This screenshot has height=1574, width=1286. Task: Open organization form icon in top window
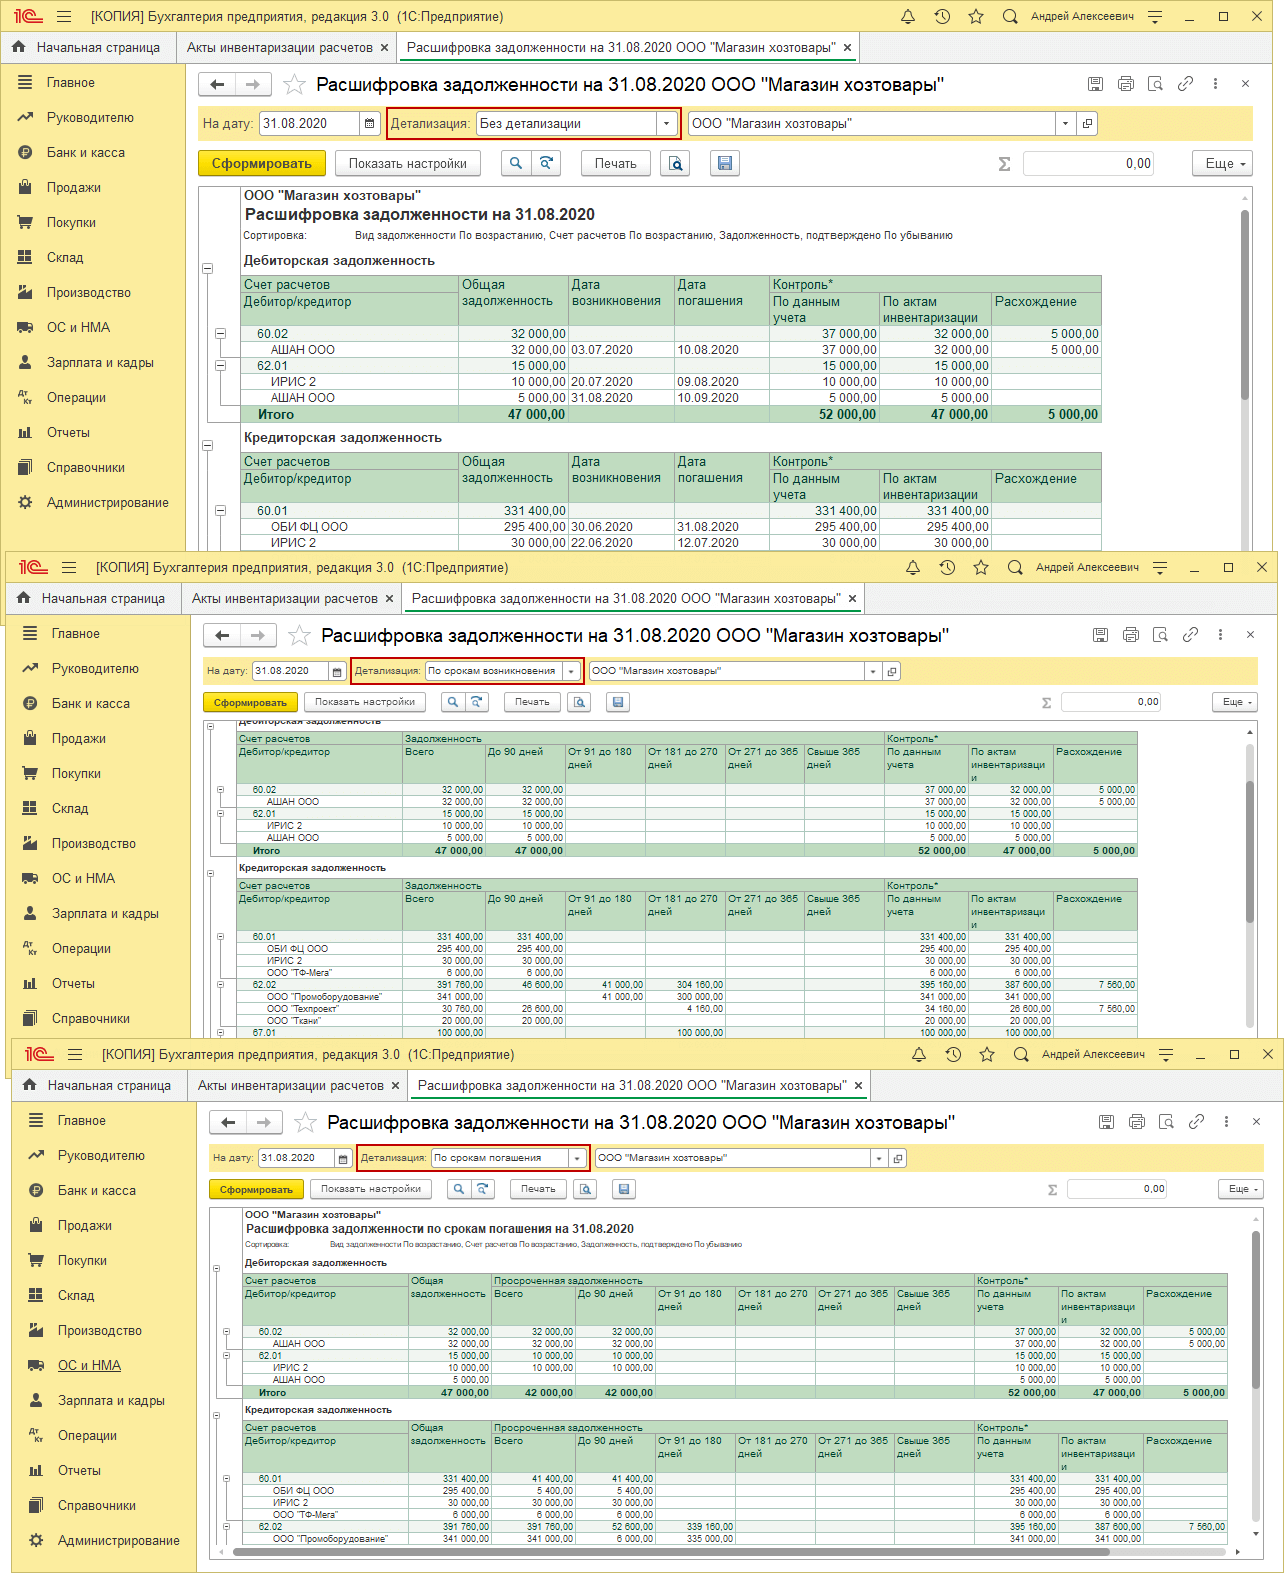[1088, 124]
